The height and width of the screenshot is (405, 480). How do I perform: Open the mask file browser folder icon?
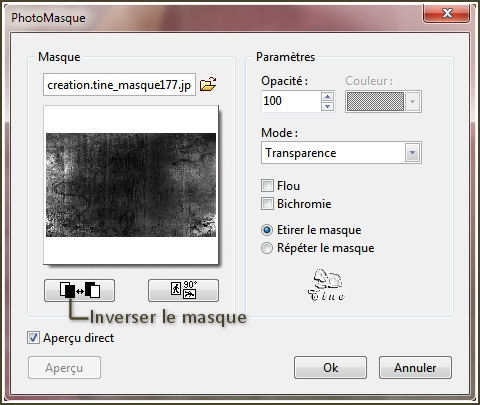208,84
